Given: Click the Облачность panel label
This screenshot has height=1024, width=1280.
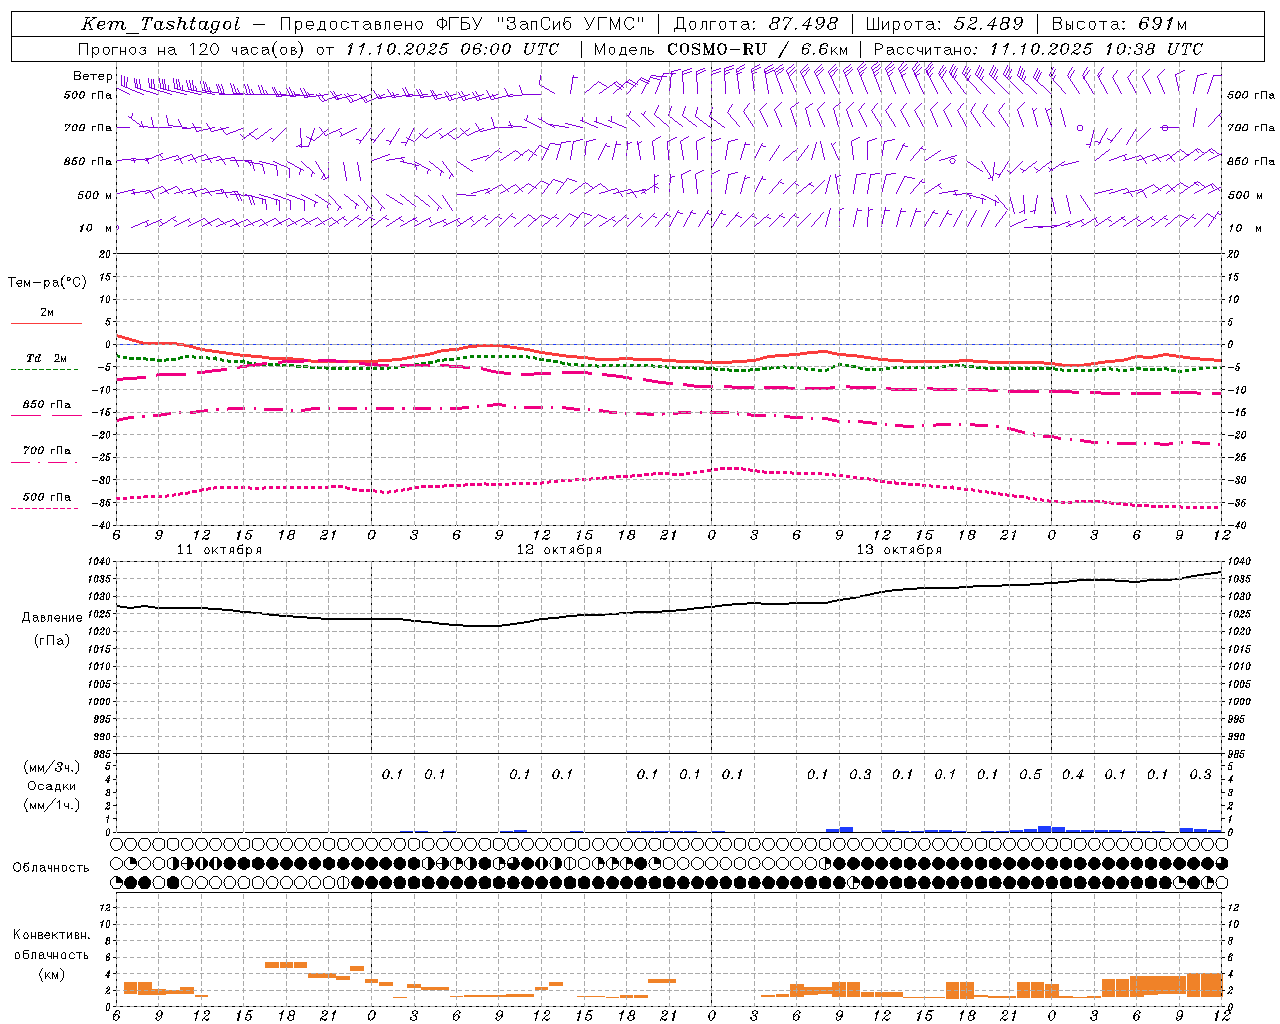Looking at the screenshot, I should 51,868.
